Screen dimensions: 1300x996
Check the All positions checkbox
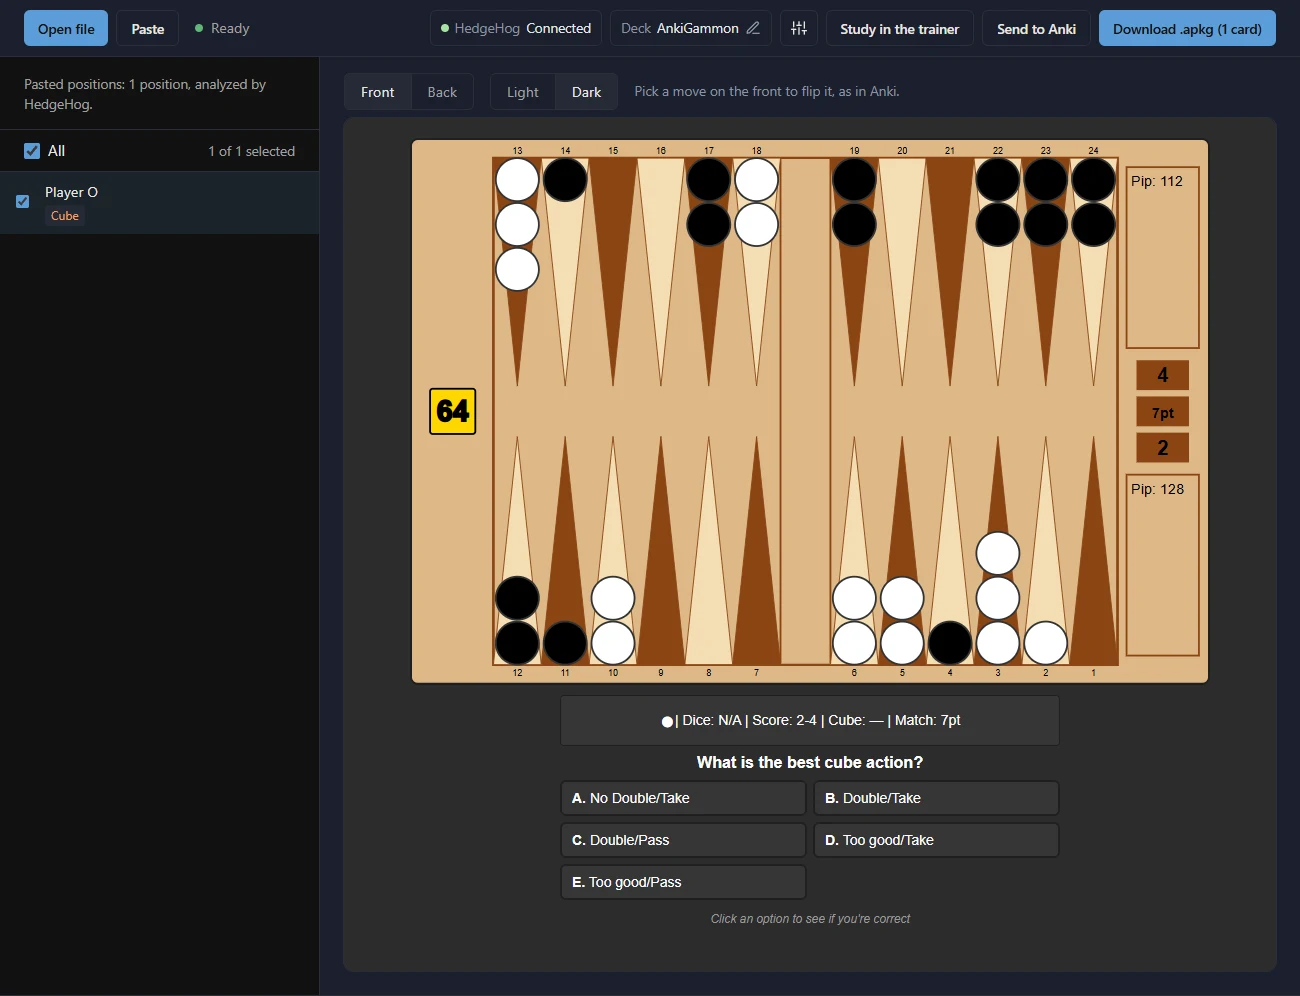click(32, 151)
